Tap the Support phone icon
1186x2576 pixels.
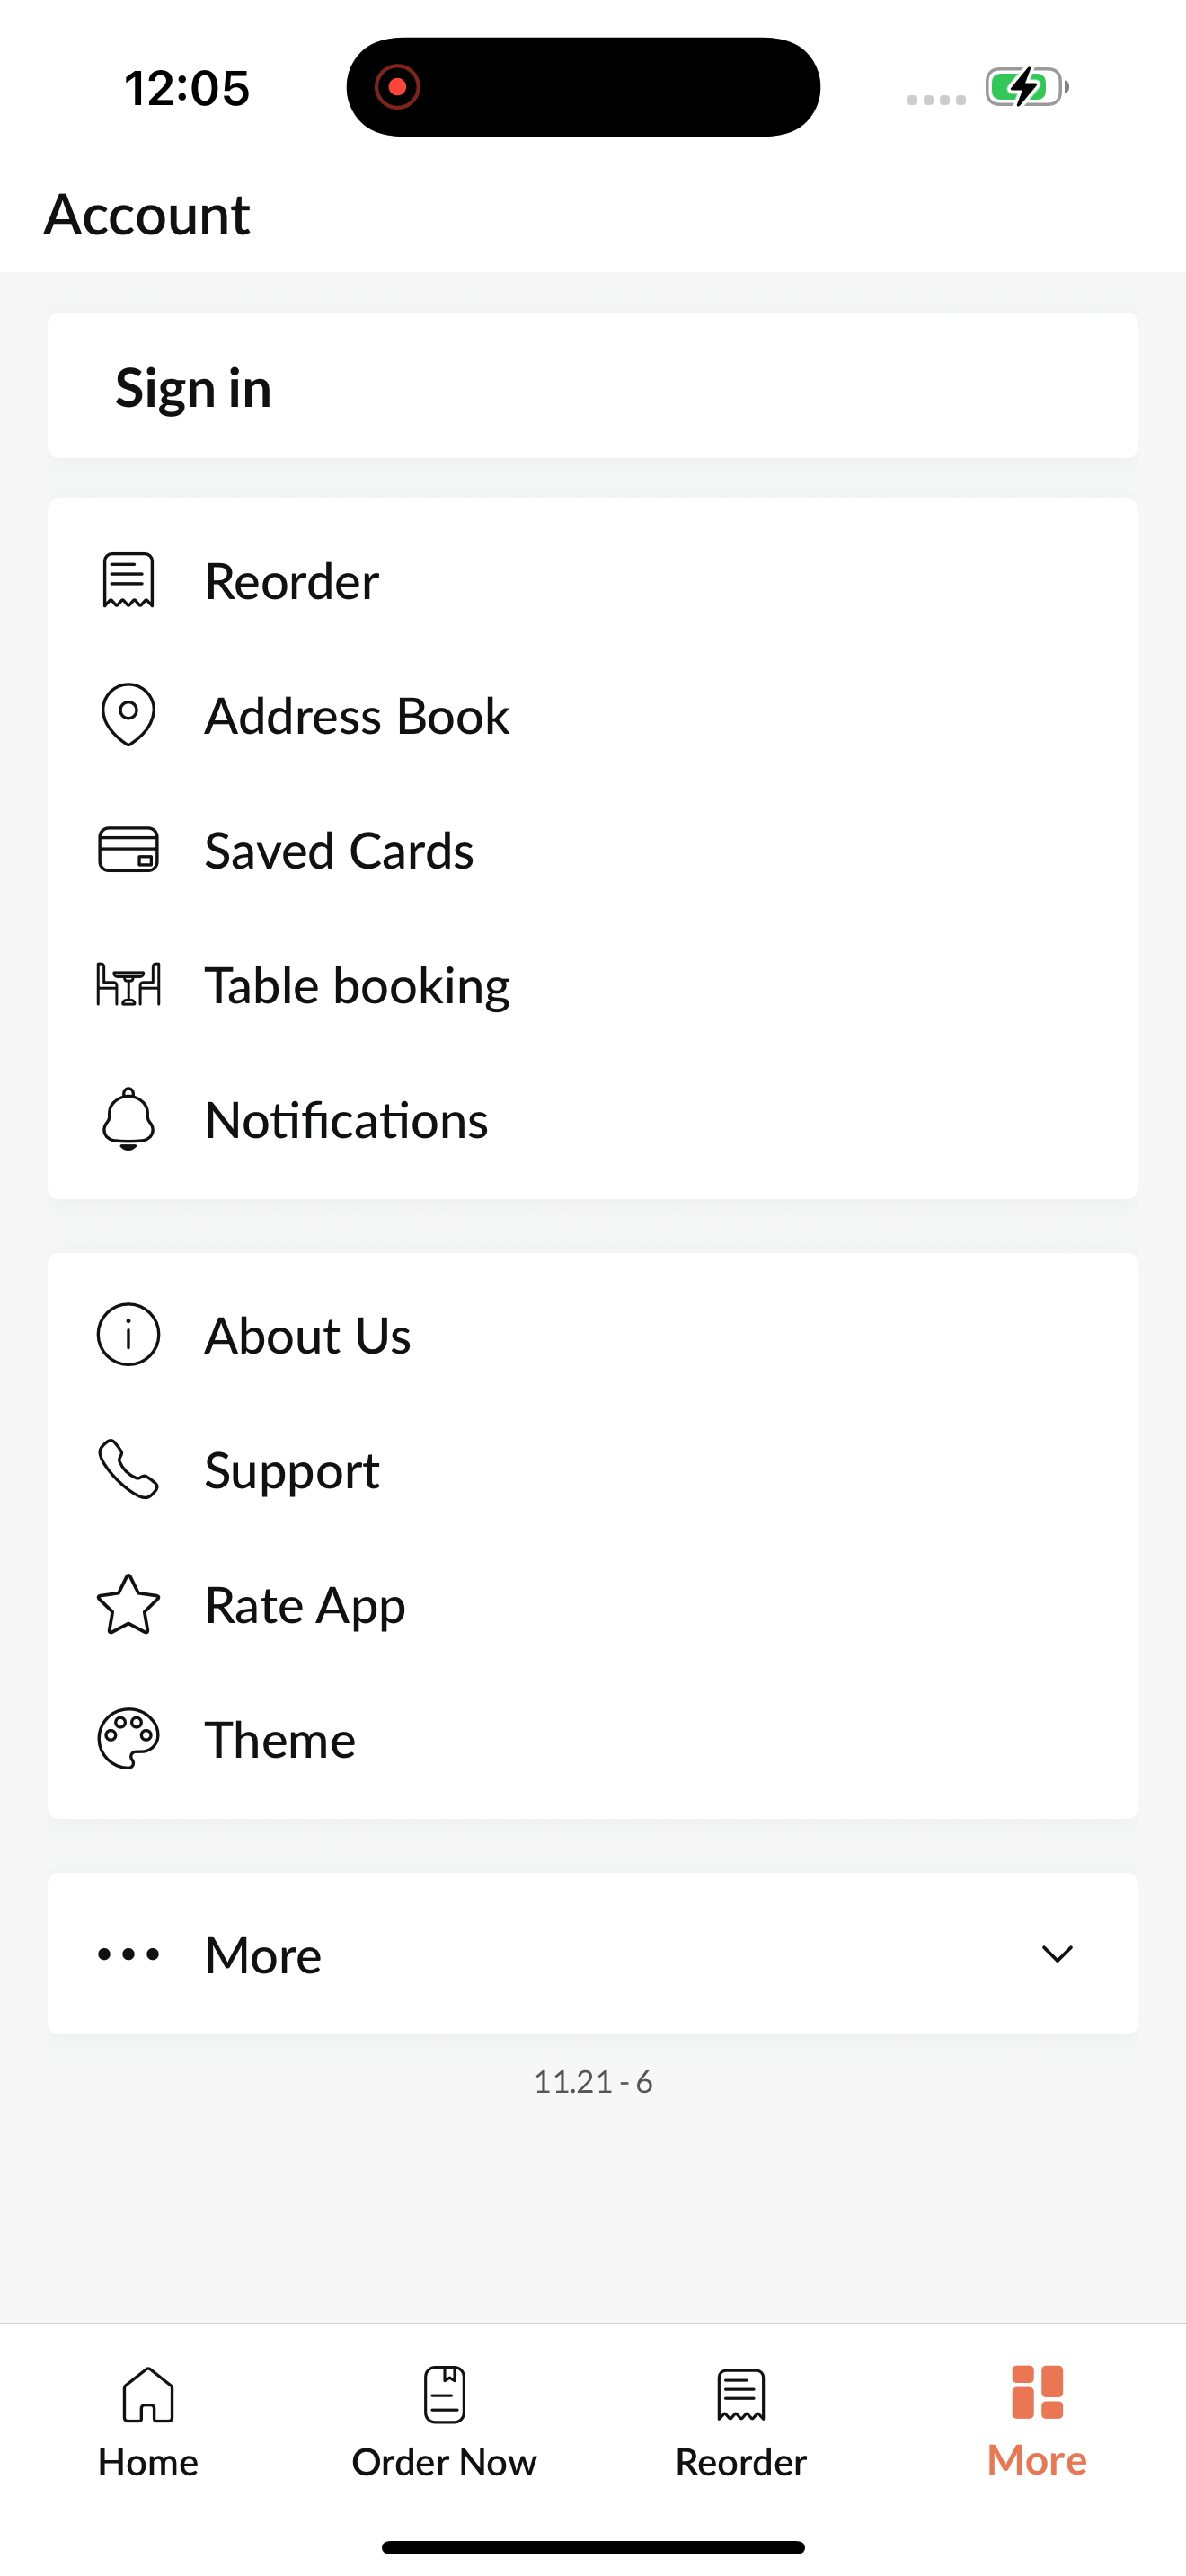click(128, 1470)
